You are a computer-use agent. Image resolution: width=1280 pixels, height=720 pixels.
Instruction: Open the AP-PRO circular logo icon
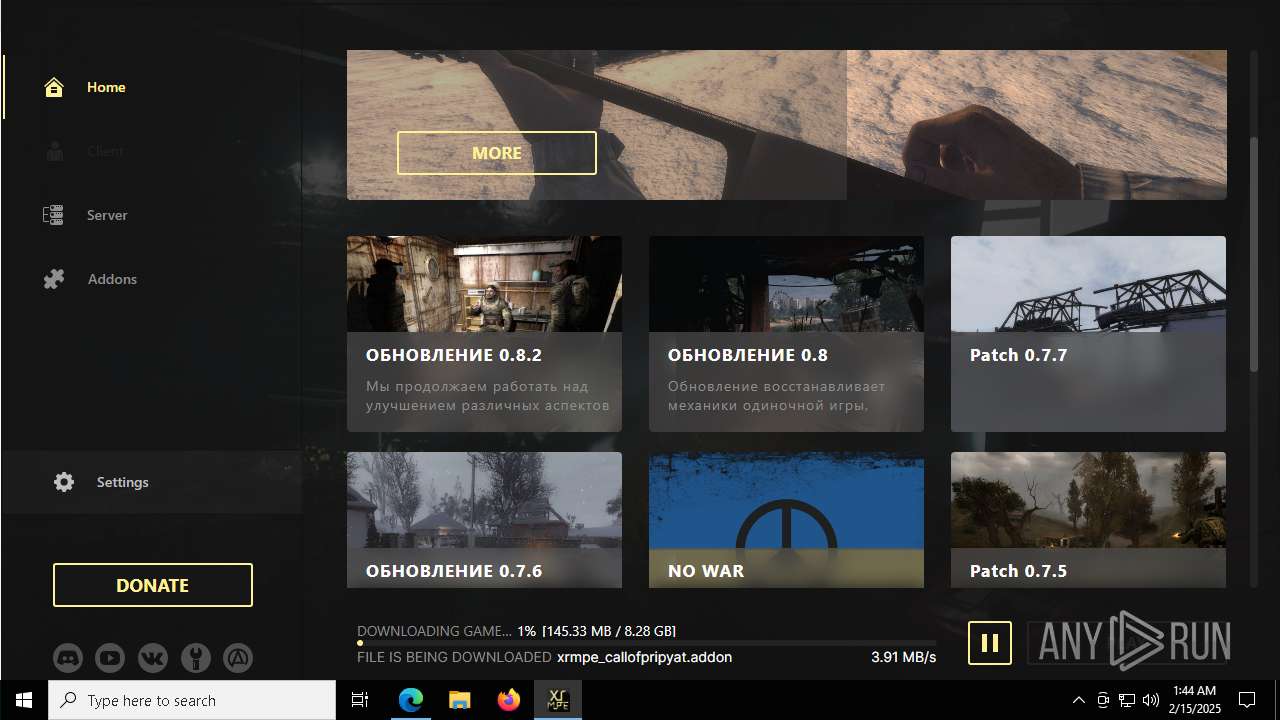[238, 658]
